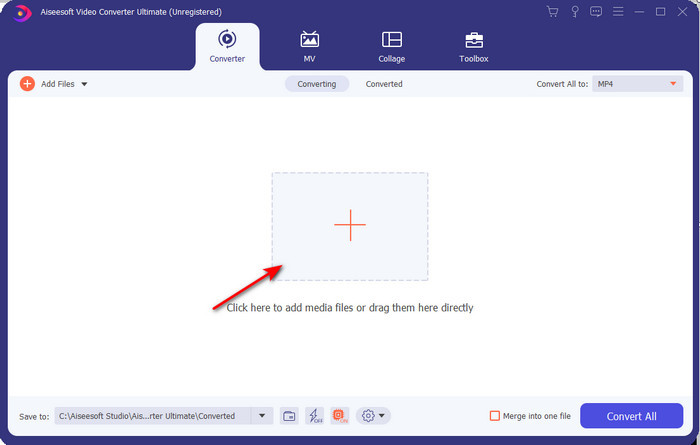The width and height of the screenshot is (700, 445).
Task: Click the Aiseesoft logo icon
Action: [21, 12]
